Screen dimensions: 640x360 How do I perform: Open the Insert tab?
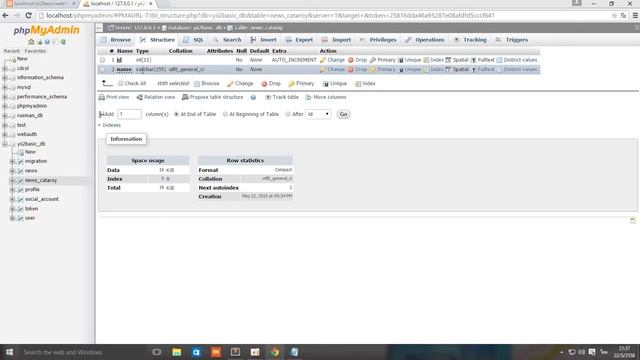point(264,40)
